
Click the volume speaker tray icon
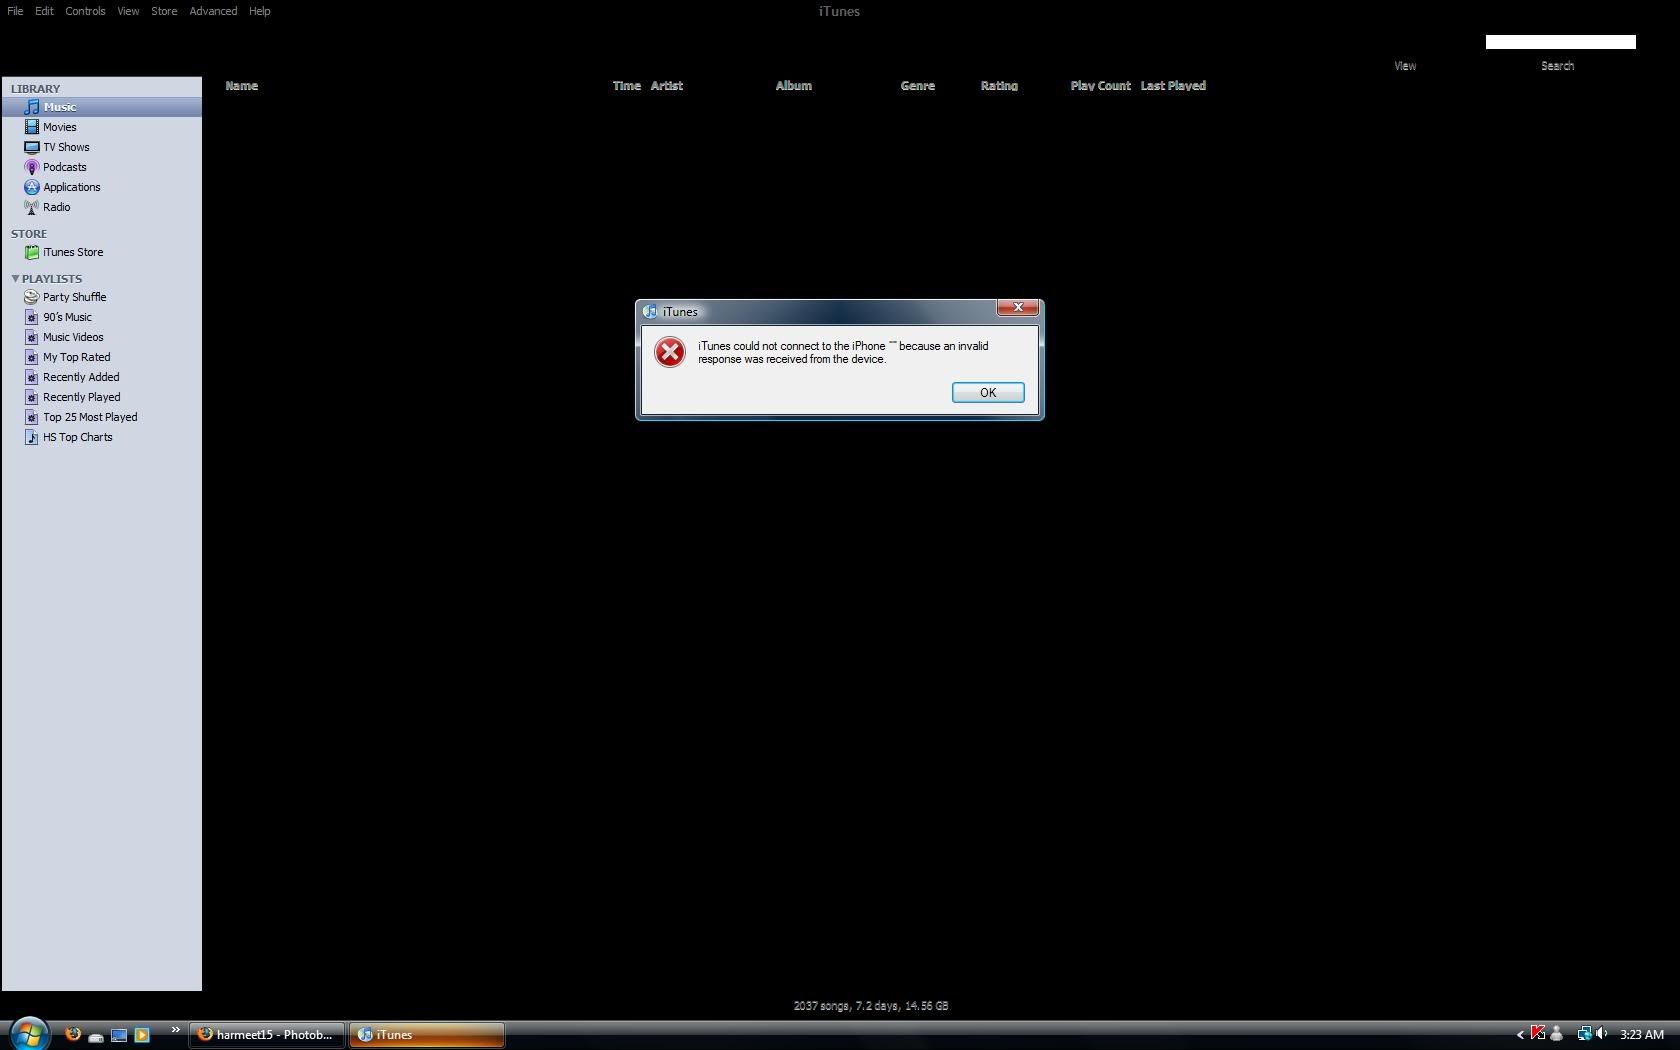tap(1602, 1034)
